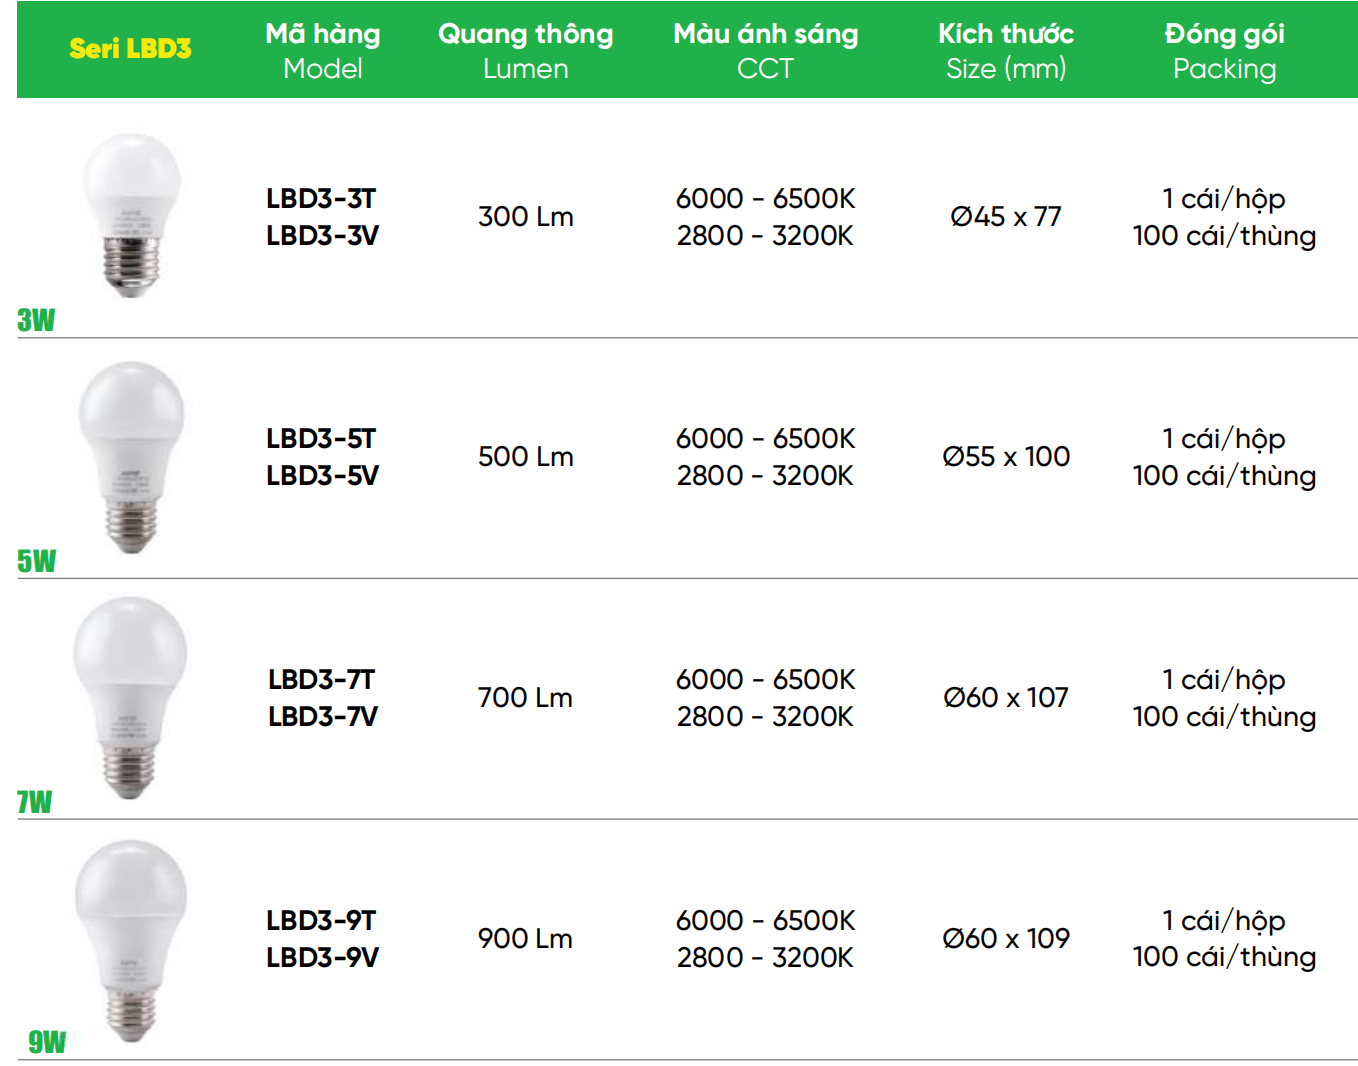Click the Ø60 x 109 size value
The image size is (1358, 1066).
click(1006, 938)
